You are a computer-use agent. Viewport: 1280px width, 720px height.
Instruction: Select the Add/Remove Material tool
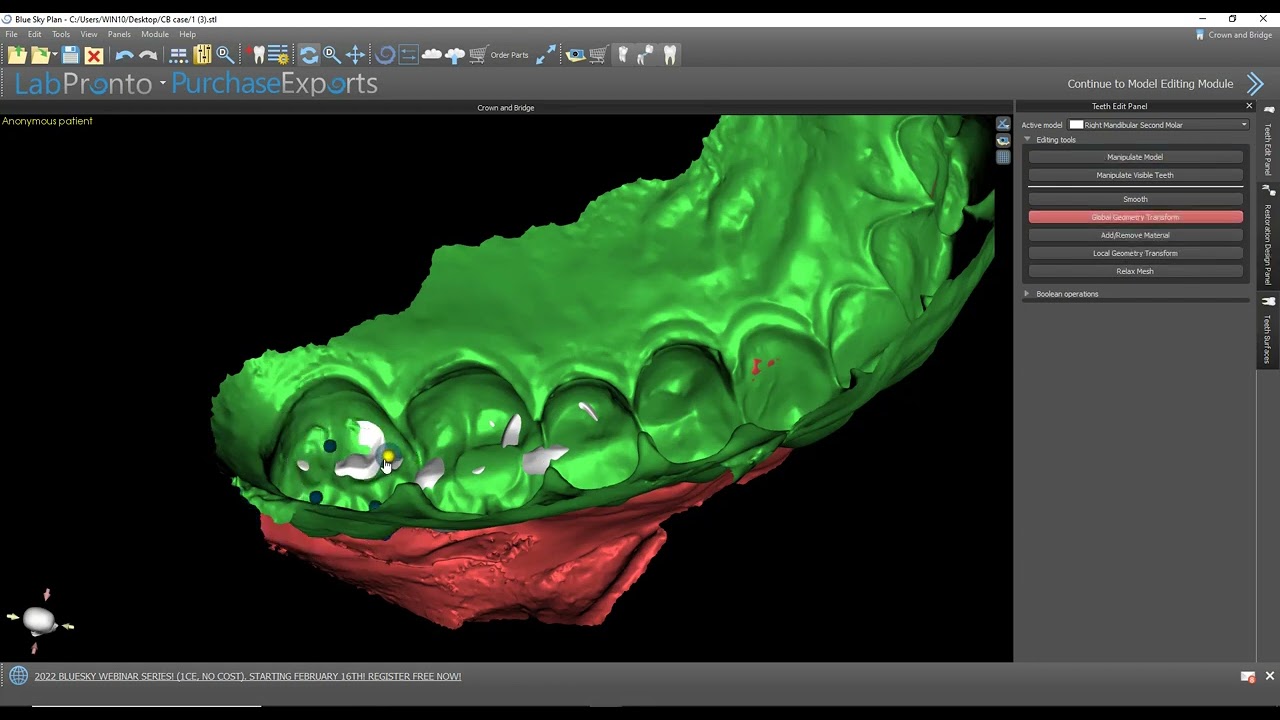pos(1135,235)
